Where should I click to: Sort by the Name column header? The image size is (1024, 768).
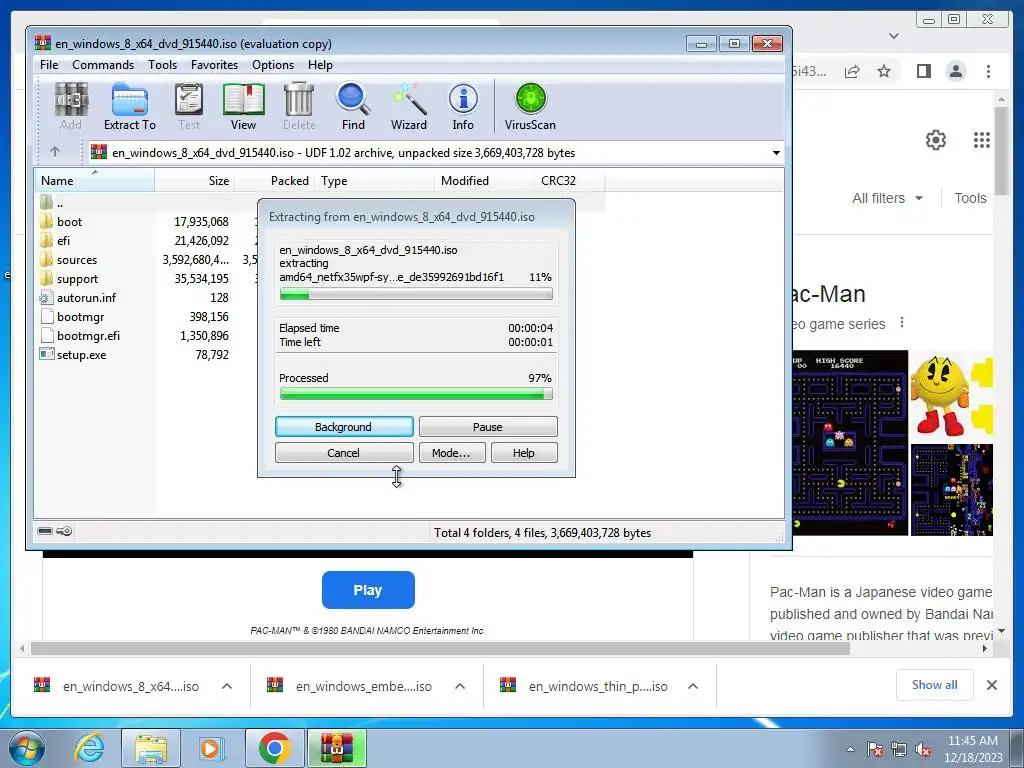(94, 181)
